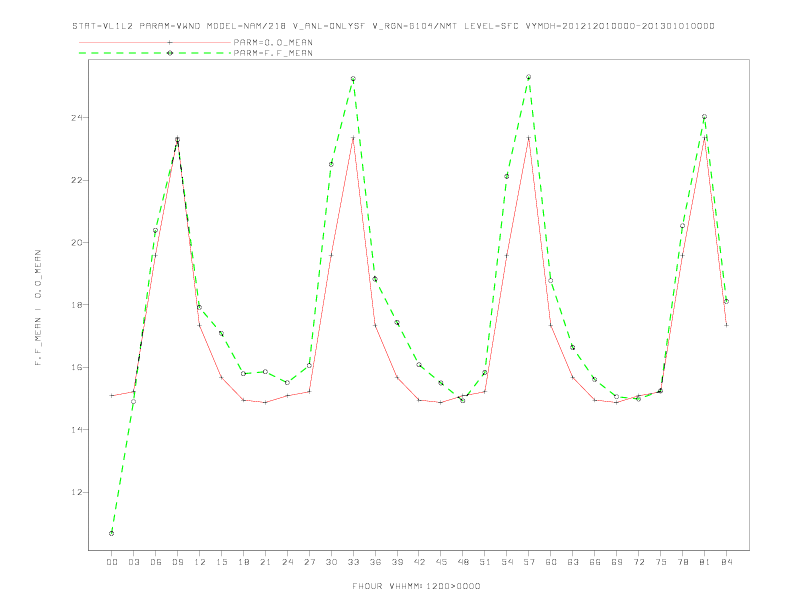Click the x-axis tick label 72
Screen dimensions: 792x612
pyautogui.click(x=638, y=562)
